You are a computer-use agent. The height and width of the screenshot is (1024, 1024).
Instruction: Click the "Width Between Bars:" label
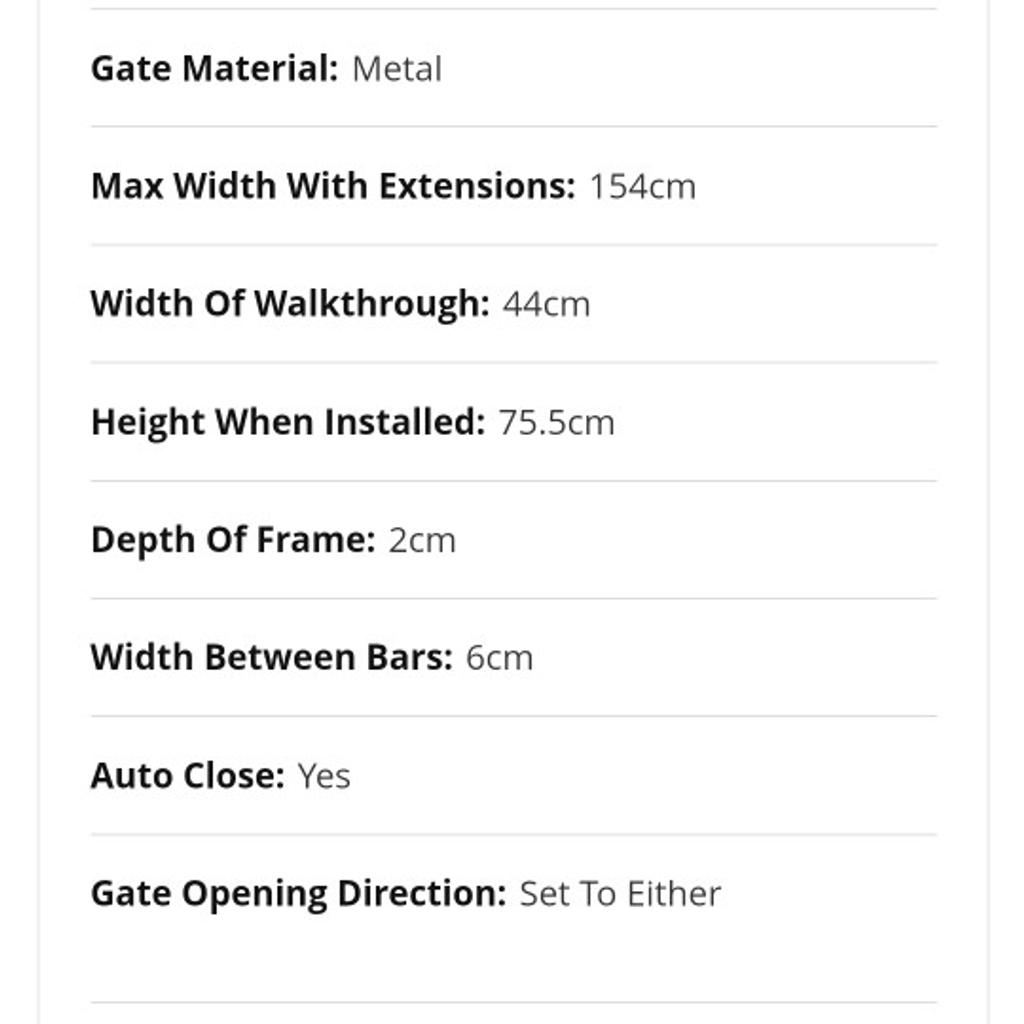(x=271, y=658)
